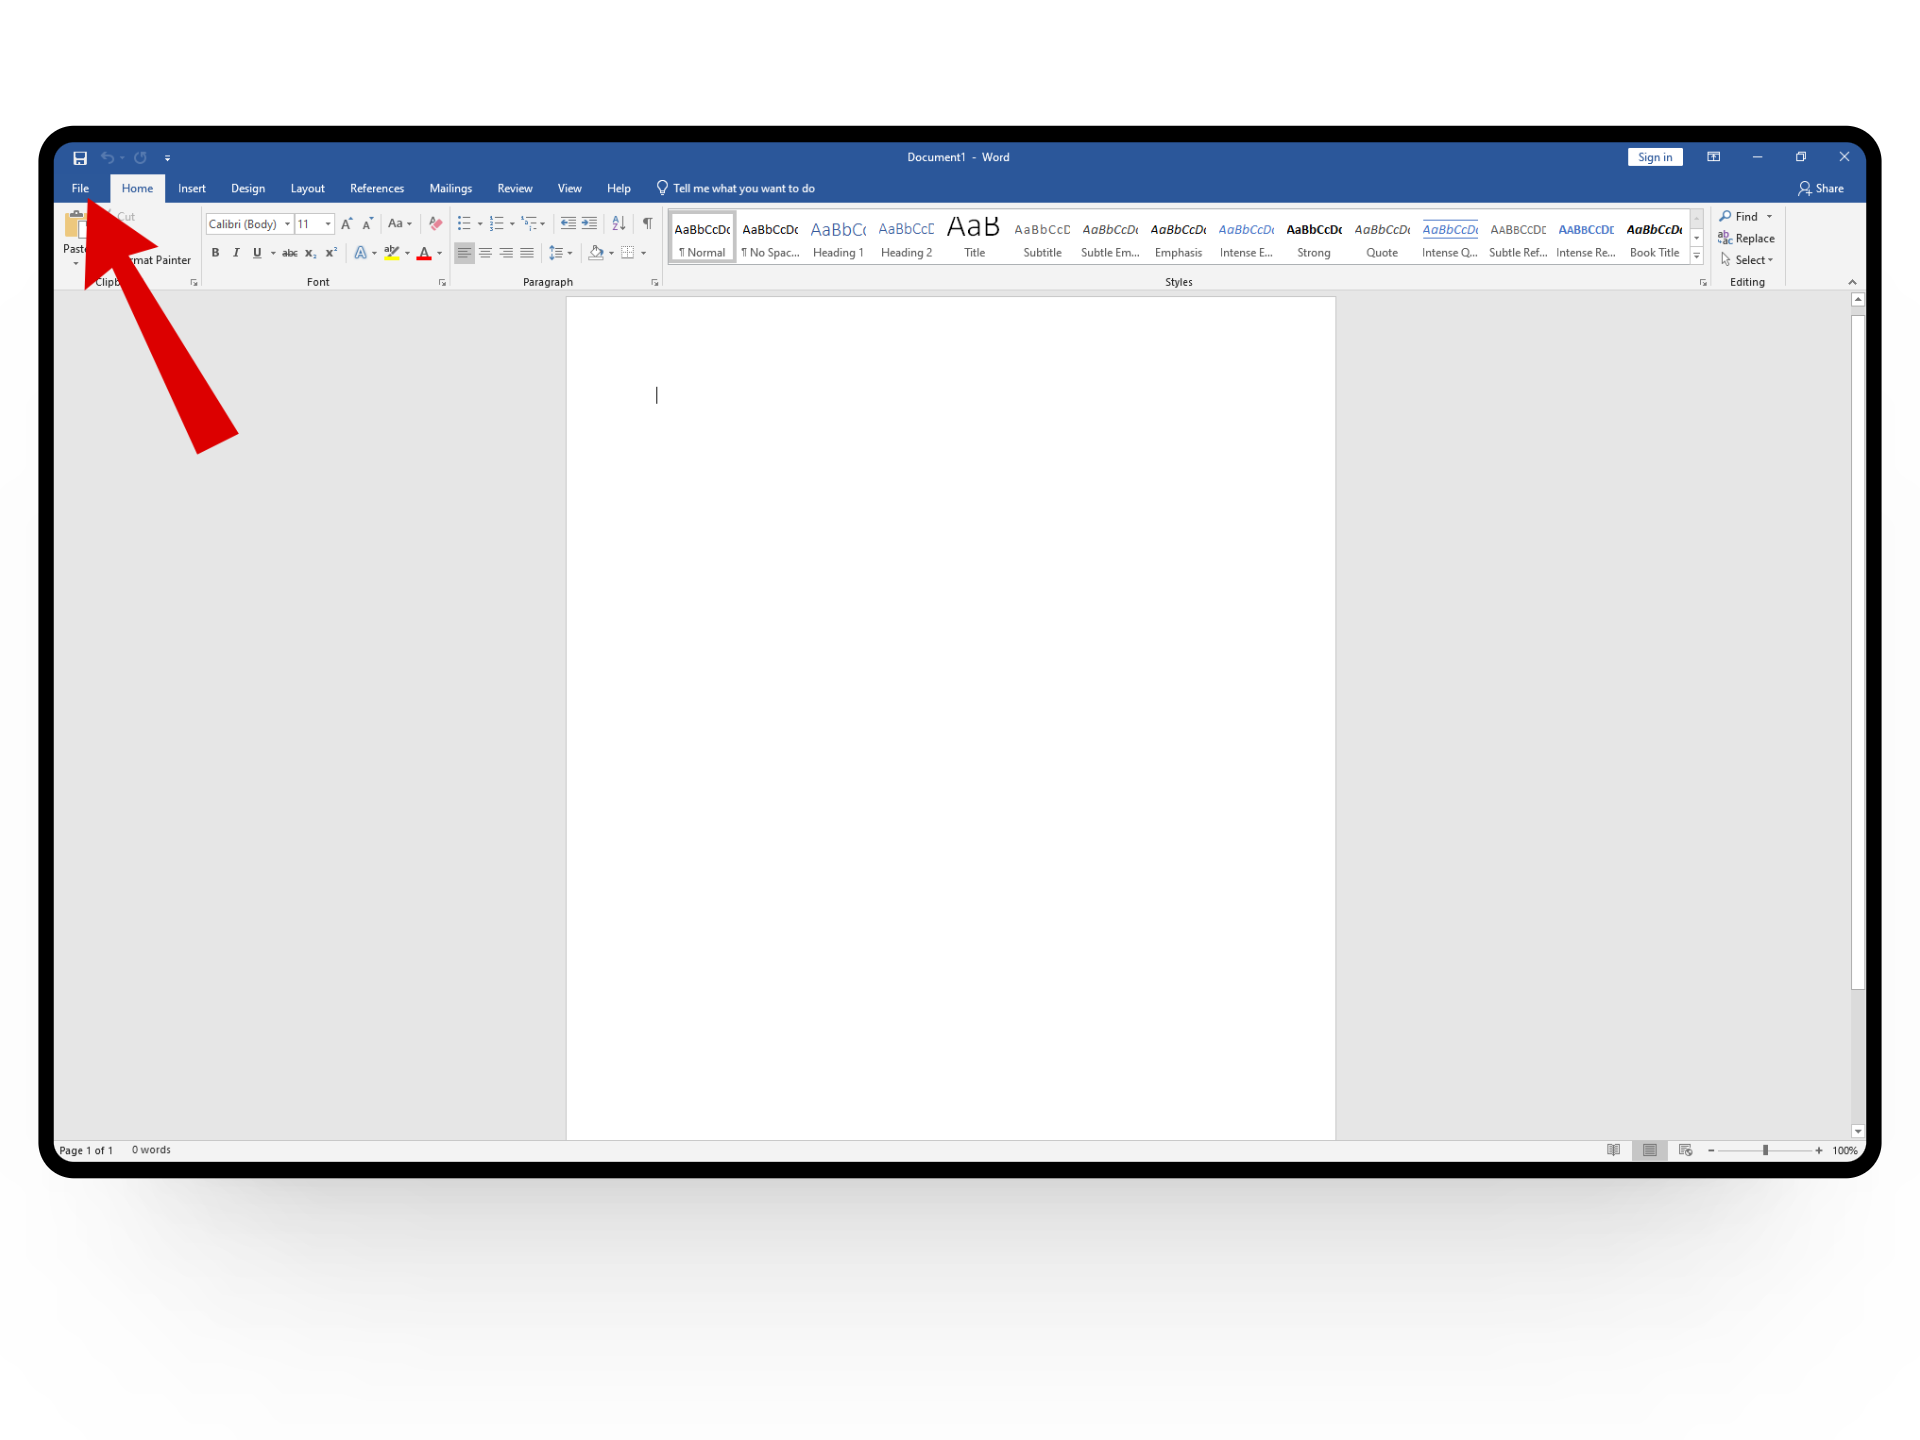
Task: Open the File menu tab
Action: tap(80, 188)
